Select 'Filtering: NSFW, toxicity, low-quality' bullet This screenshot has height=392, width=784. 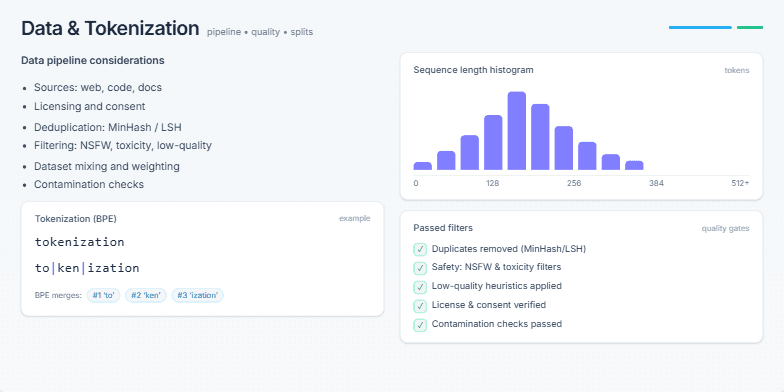pyautogui.click(x=123, y=146)
